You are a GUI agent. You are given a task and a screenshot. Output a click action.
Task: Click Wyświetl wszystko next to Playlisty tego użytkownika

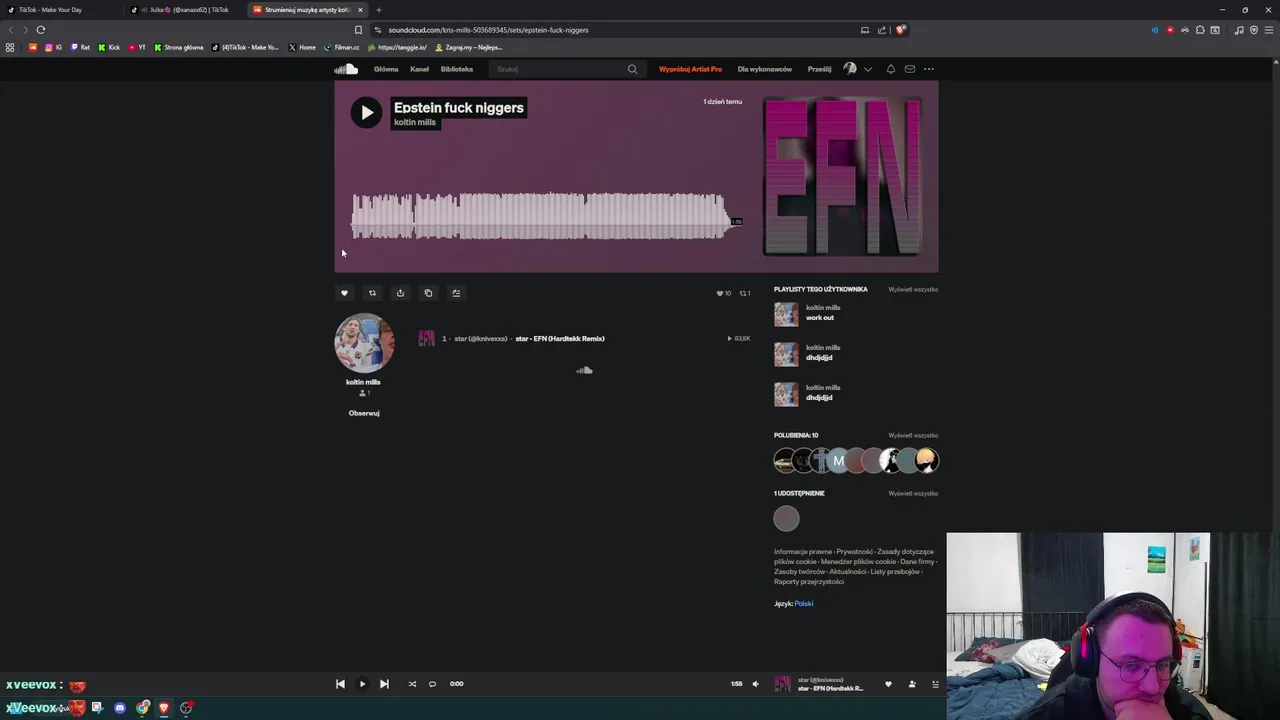click(x=913, y=289)
